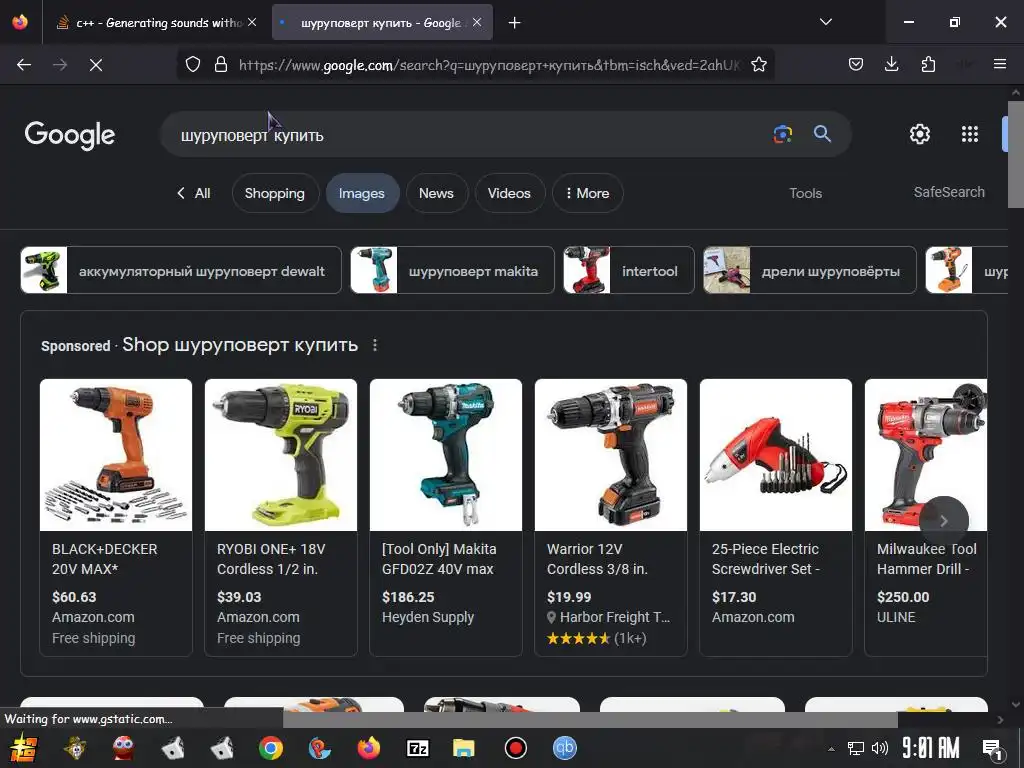Open the red record app in taskbar
This screenshot has width=1024, height=768.
[515, 748]
